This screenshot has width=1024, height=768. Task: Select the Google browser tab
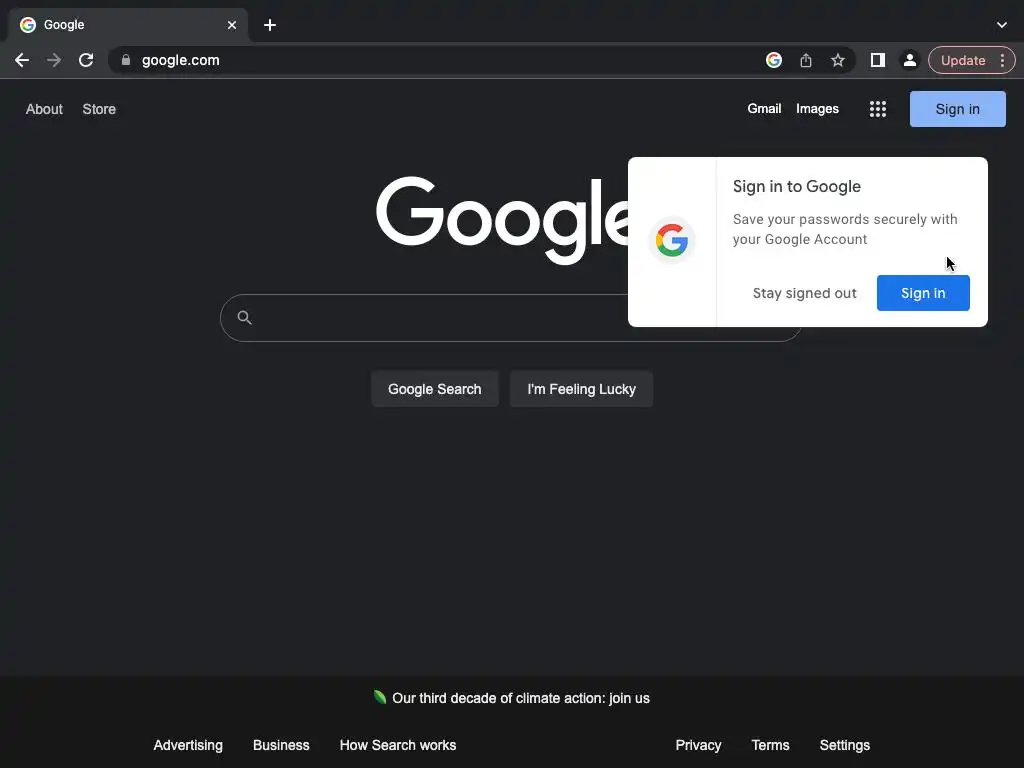(128, 25)
